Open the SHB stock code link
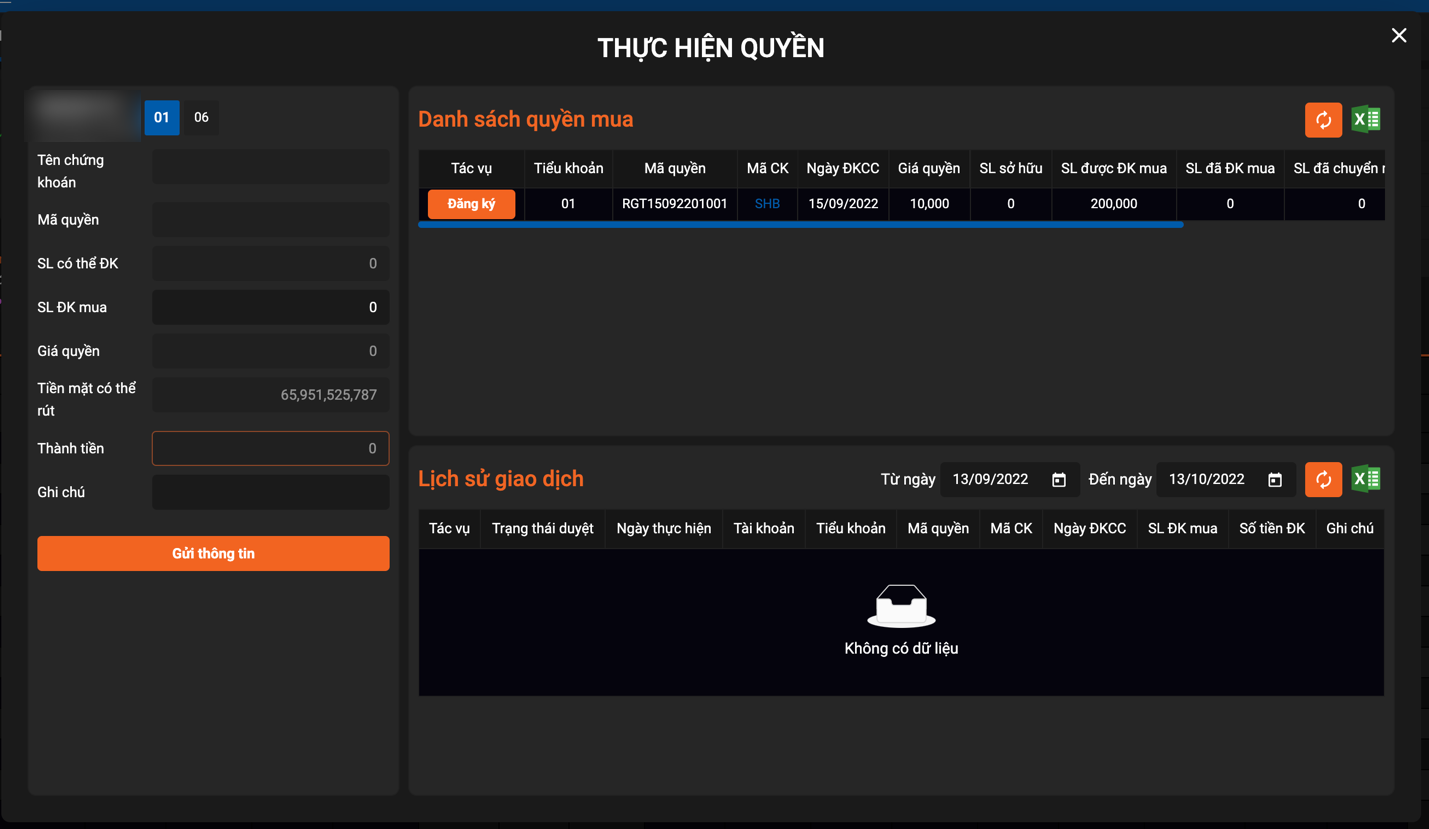This screenshot has width=1429, height=829. tap(767, 204)
